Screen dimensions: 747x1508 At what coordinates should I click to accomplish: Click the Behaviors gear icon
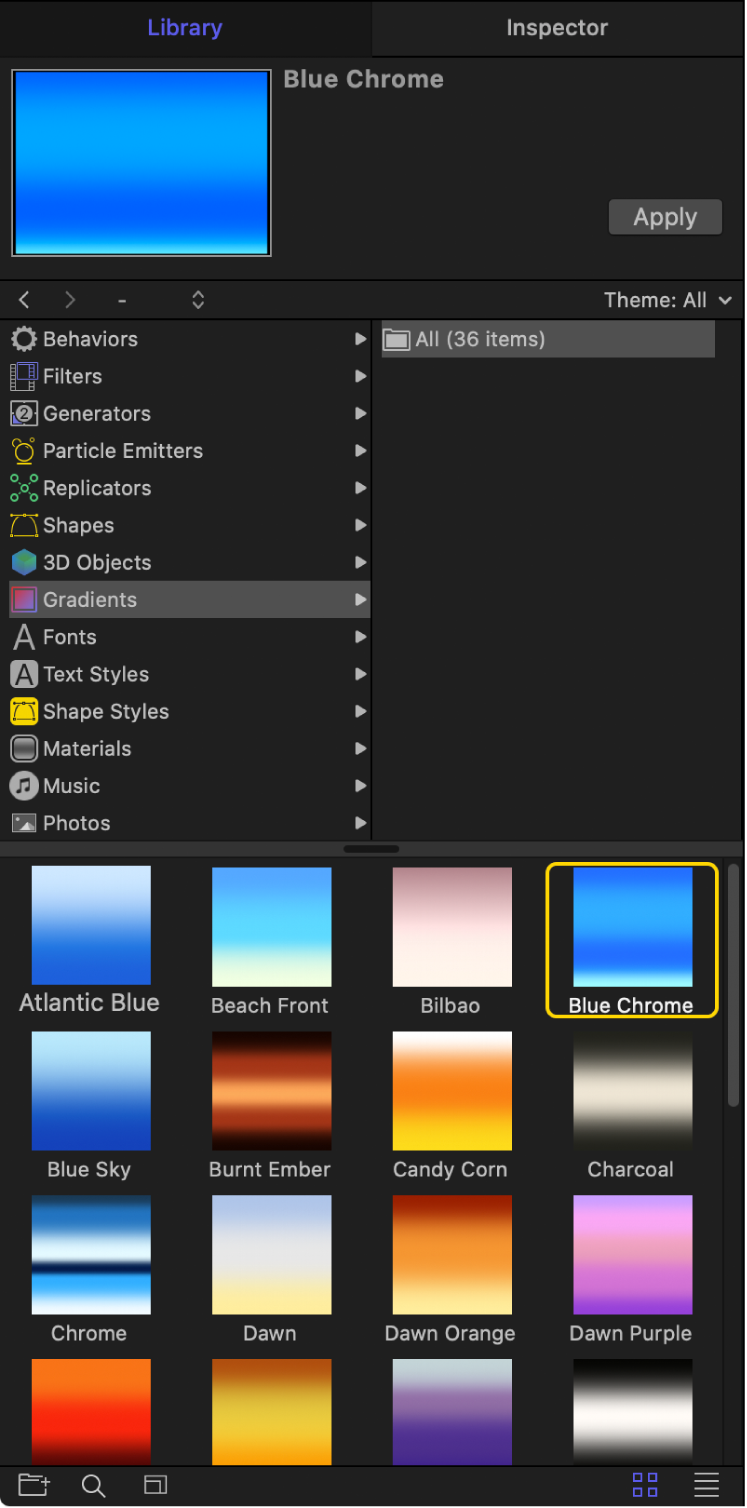coord(24,339)
